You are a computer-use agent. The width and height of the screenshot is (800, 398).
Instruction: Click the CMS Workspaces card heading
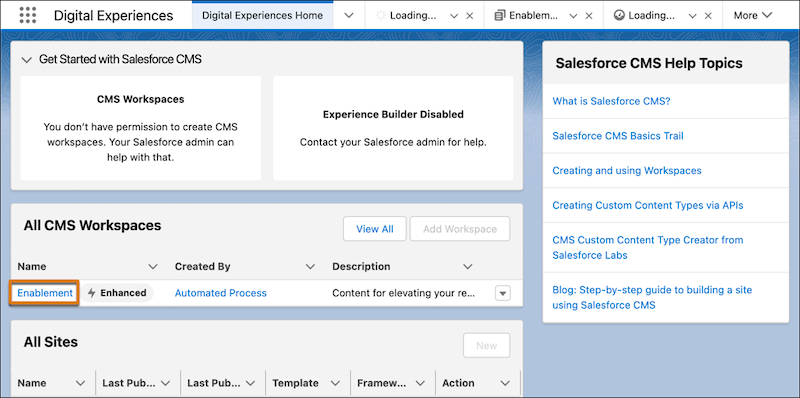click(x=140, y=99)
